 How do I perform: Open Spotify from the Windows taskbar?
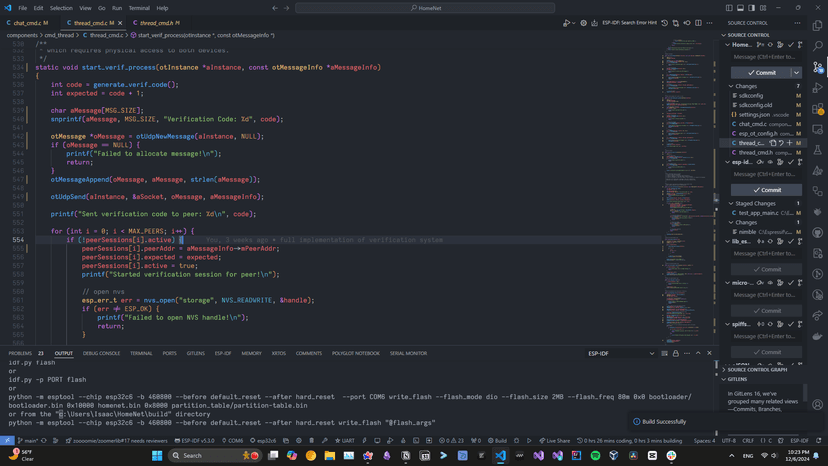click(595, 456)
